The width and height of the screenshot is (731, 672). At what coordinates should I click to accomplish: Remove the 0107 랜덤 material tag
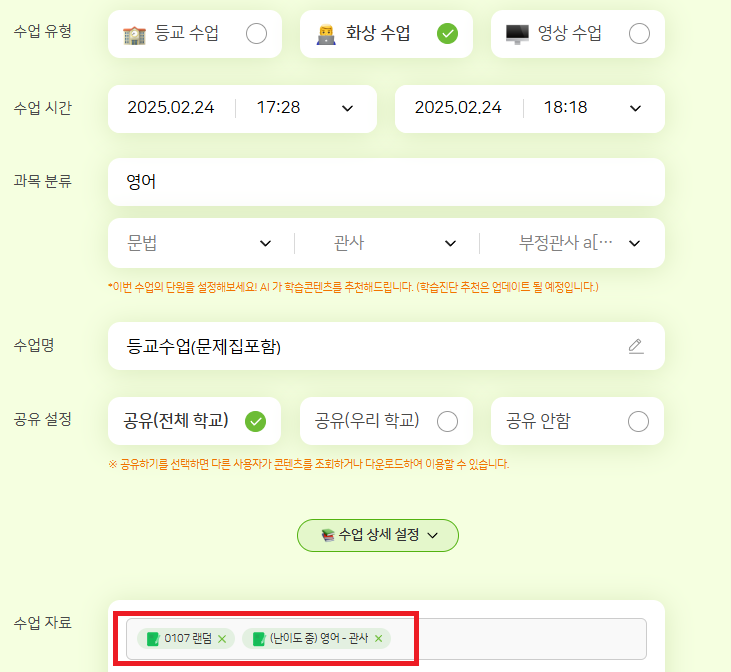tap(222, 639)
